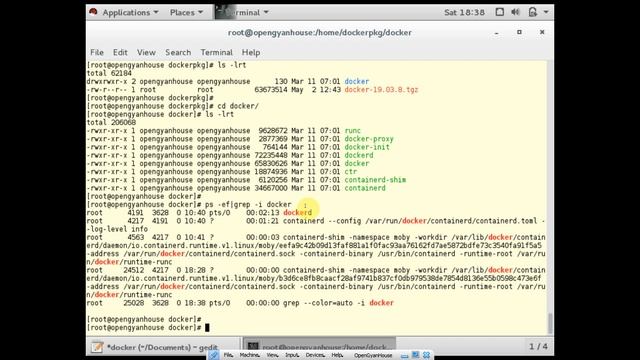The image size is (640, 360).
Task: Click the power/lock status icon in top panel
Action: pos(533,12)
